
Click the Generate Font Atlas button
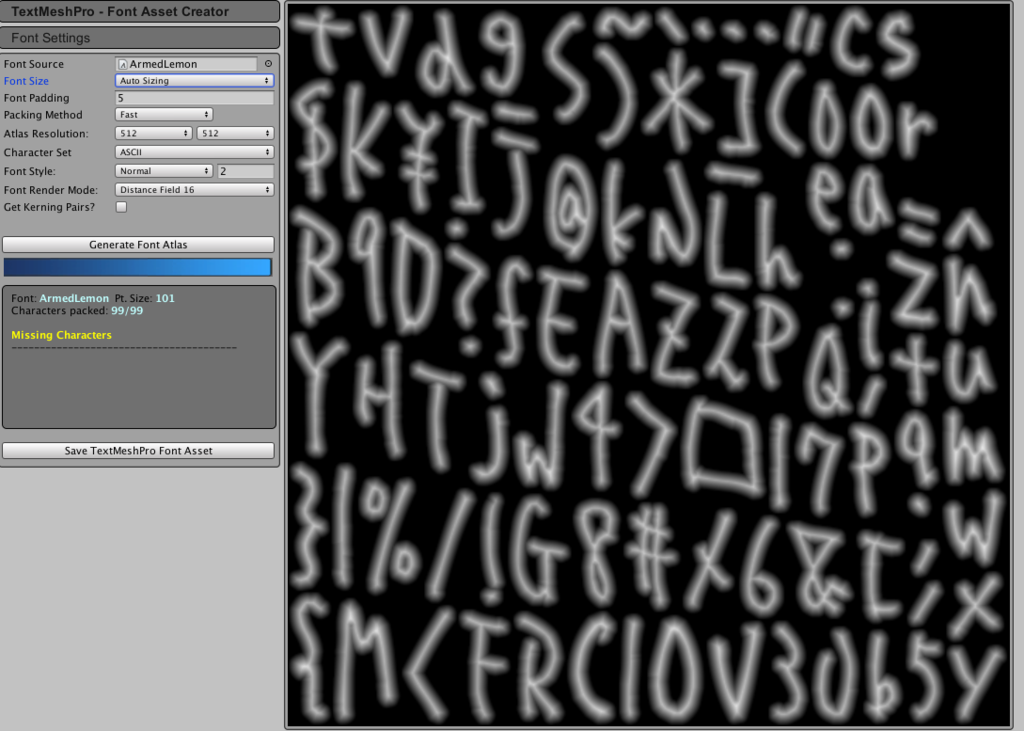(x=138, y=244)
